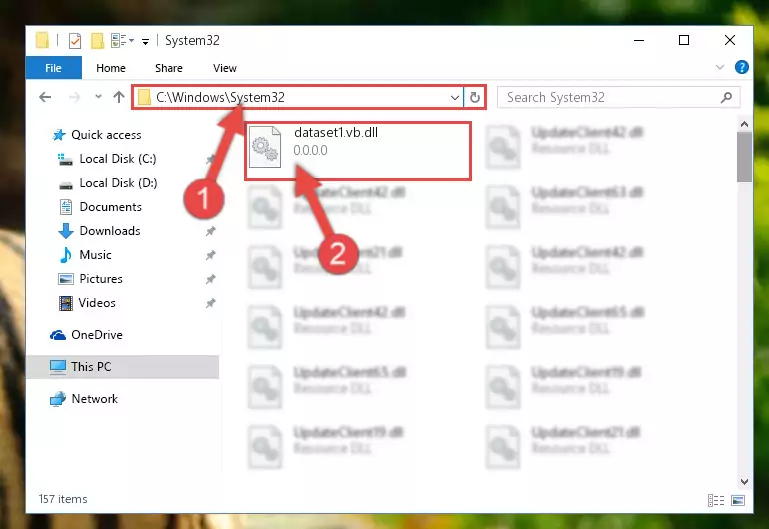Go back with the left arrow
This screenshot has height=529, width=769.
[45, 97]
